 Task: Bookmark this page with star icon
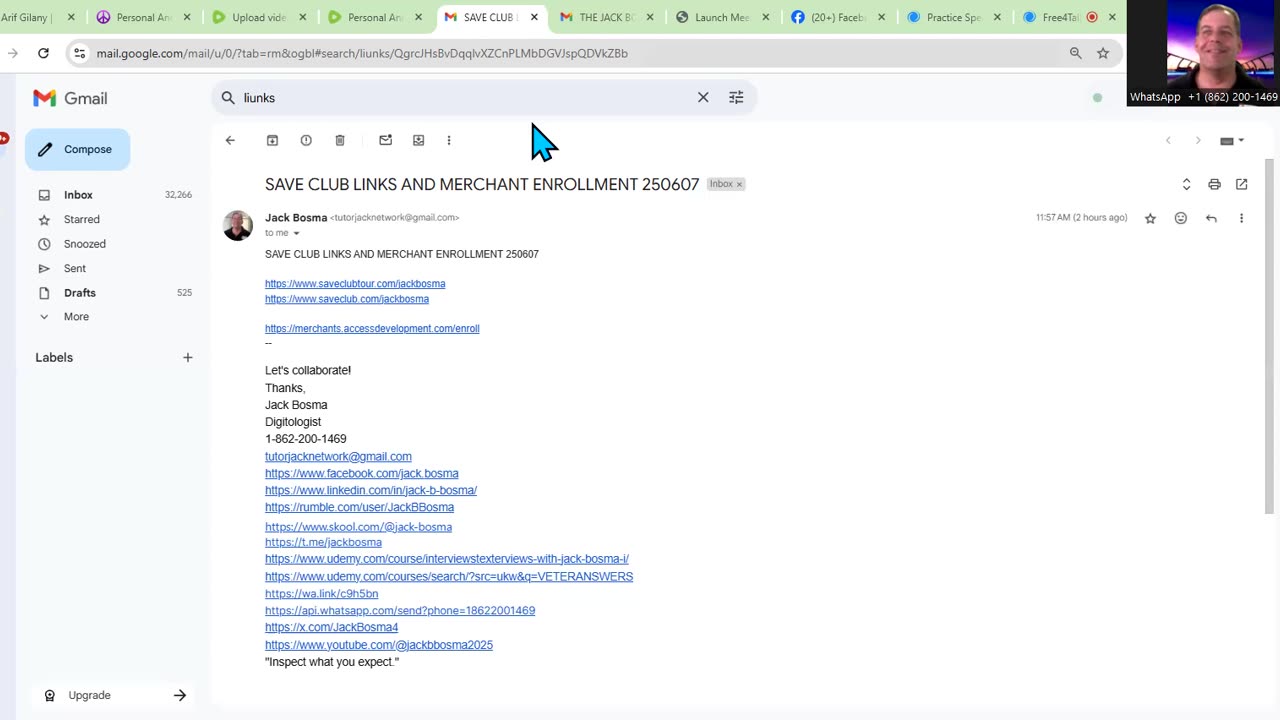1103,53
